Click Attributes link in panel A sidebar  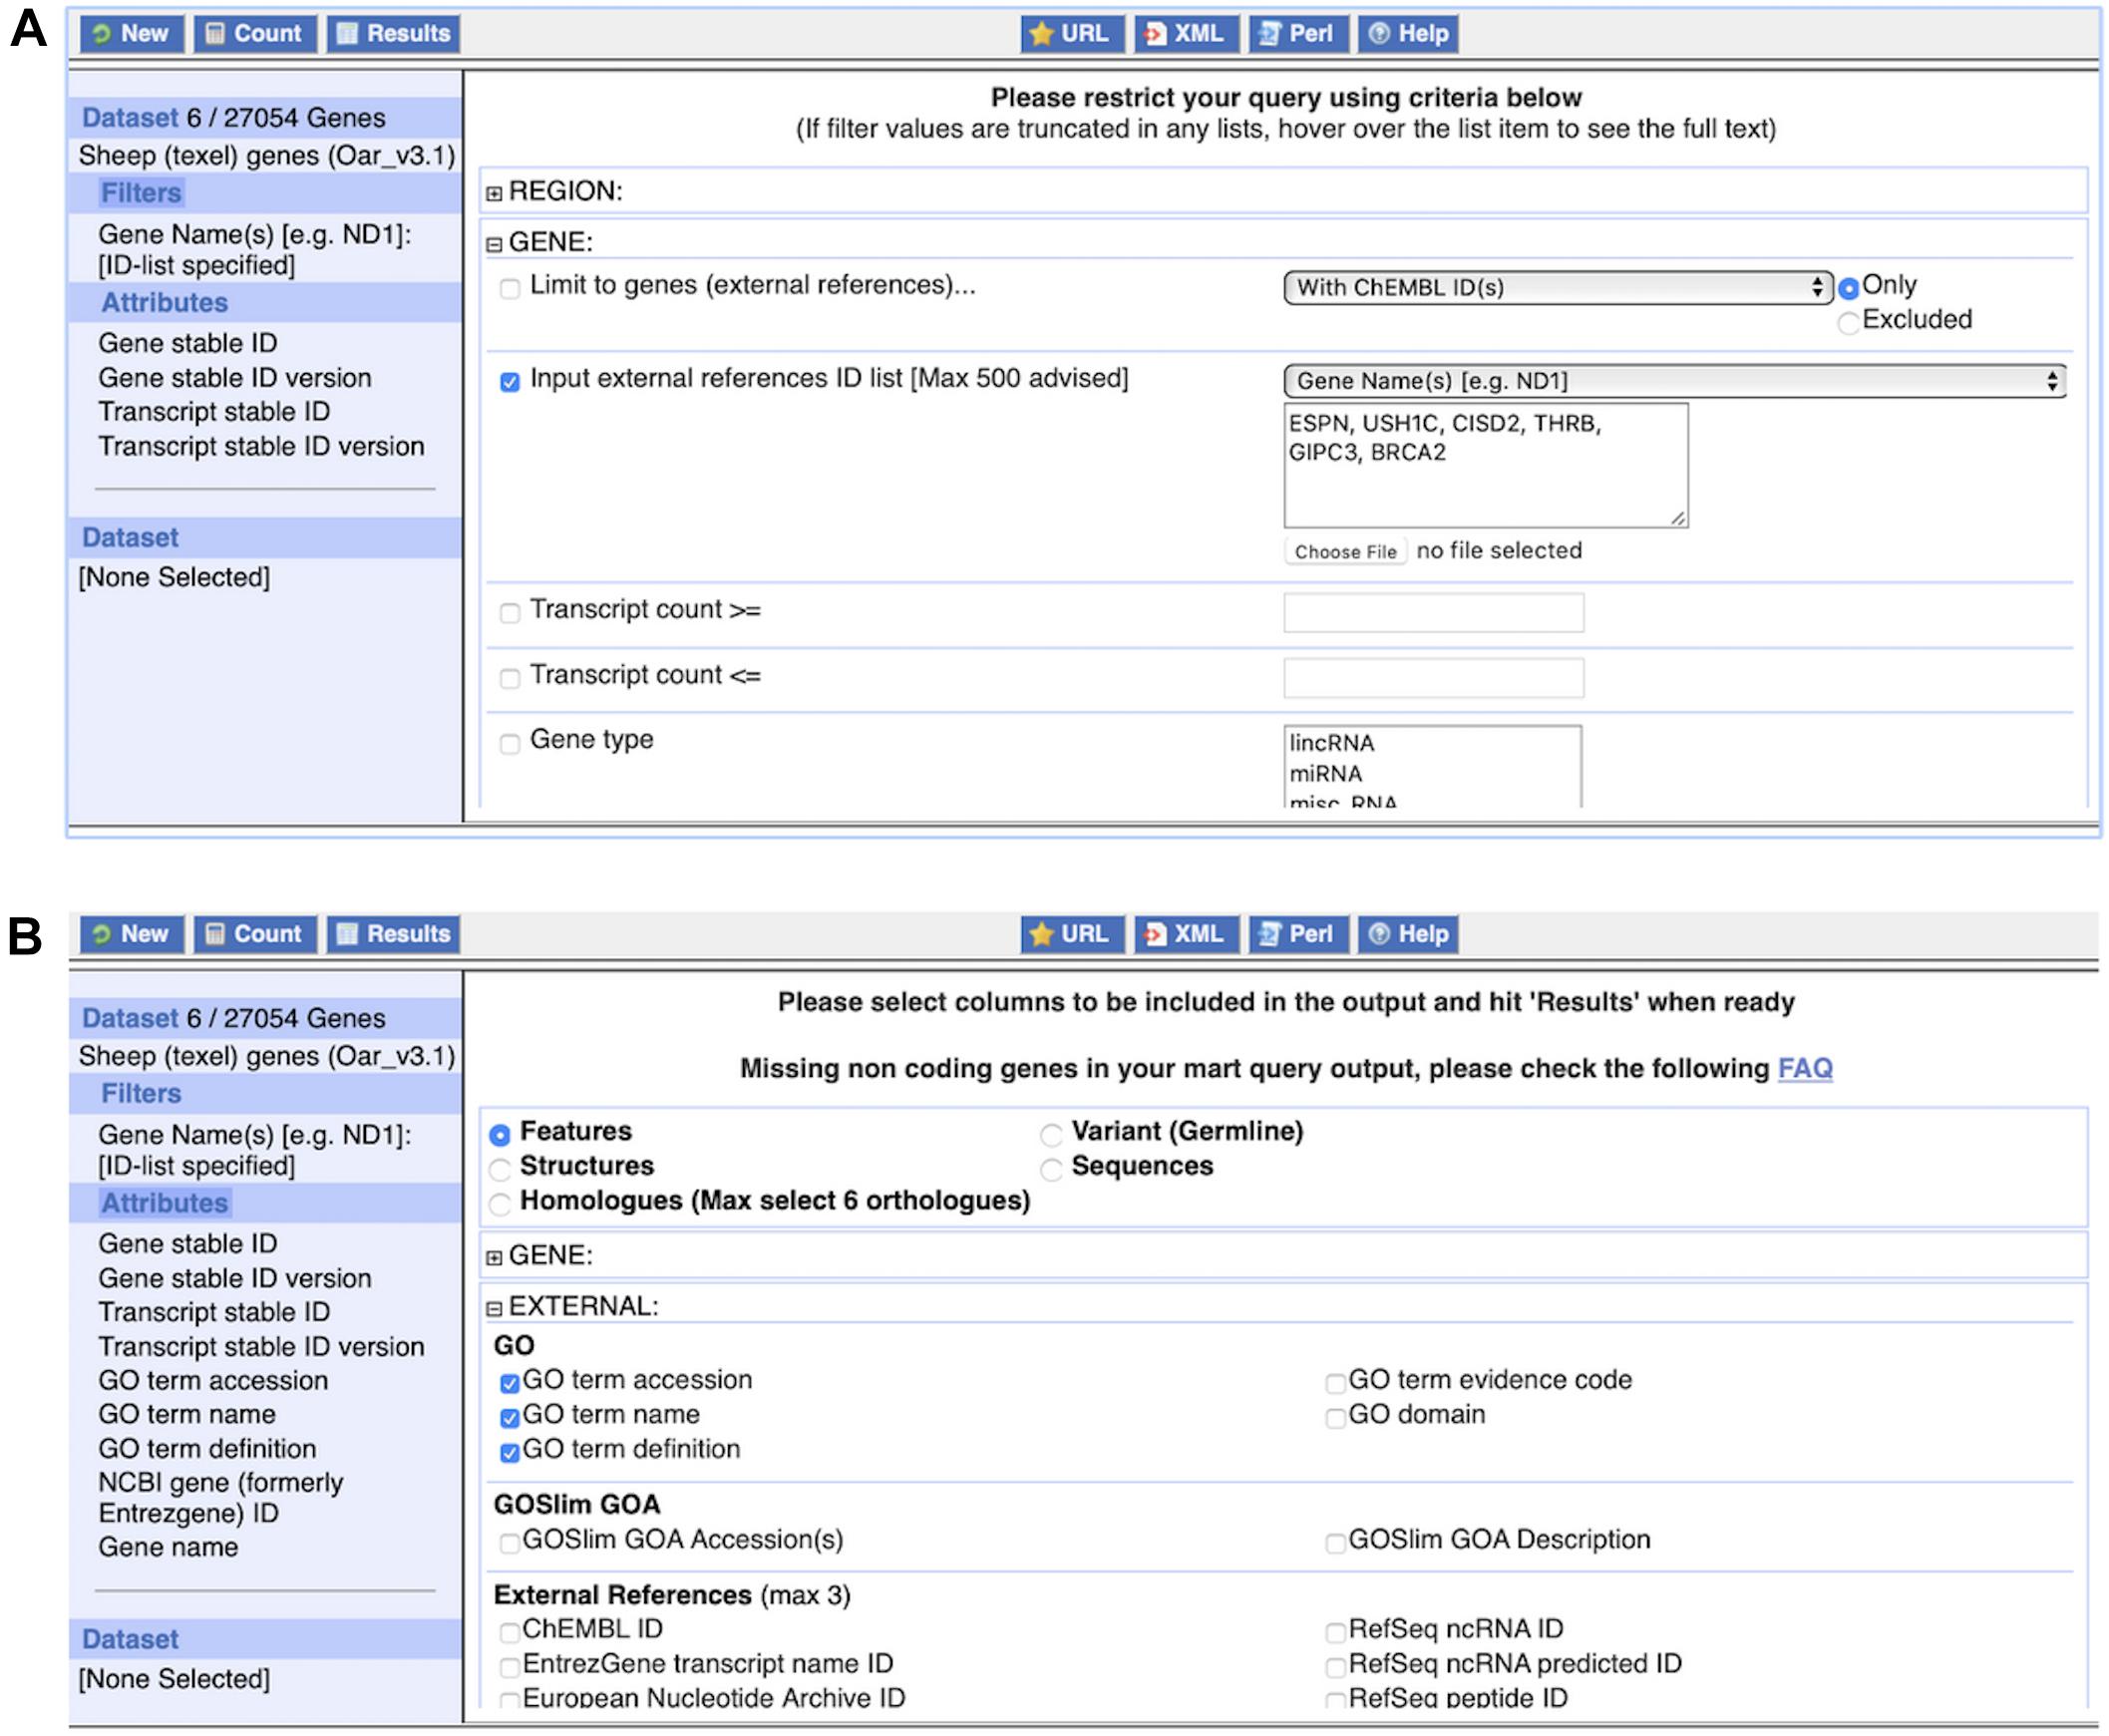pos(165,303)
